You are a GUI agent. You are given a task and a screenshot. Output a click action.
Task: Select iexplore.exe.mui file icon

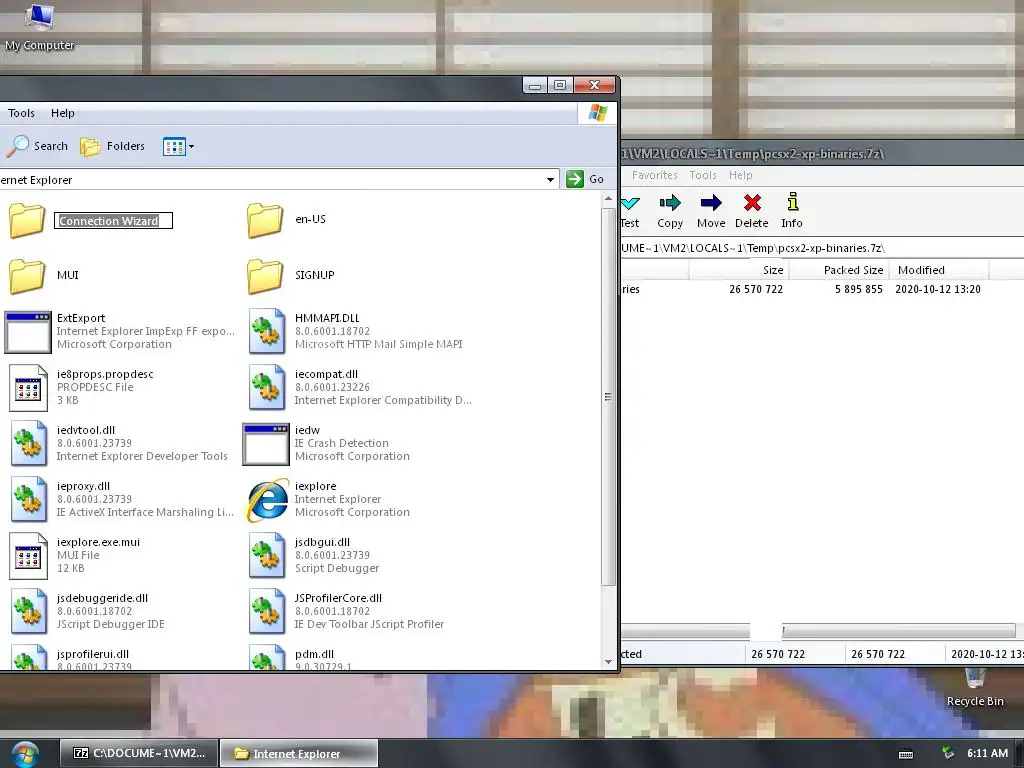[x=28, y=556]
